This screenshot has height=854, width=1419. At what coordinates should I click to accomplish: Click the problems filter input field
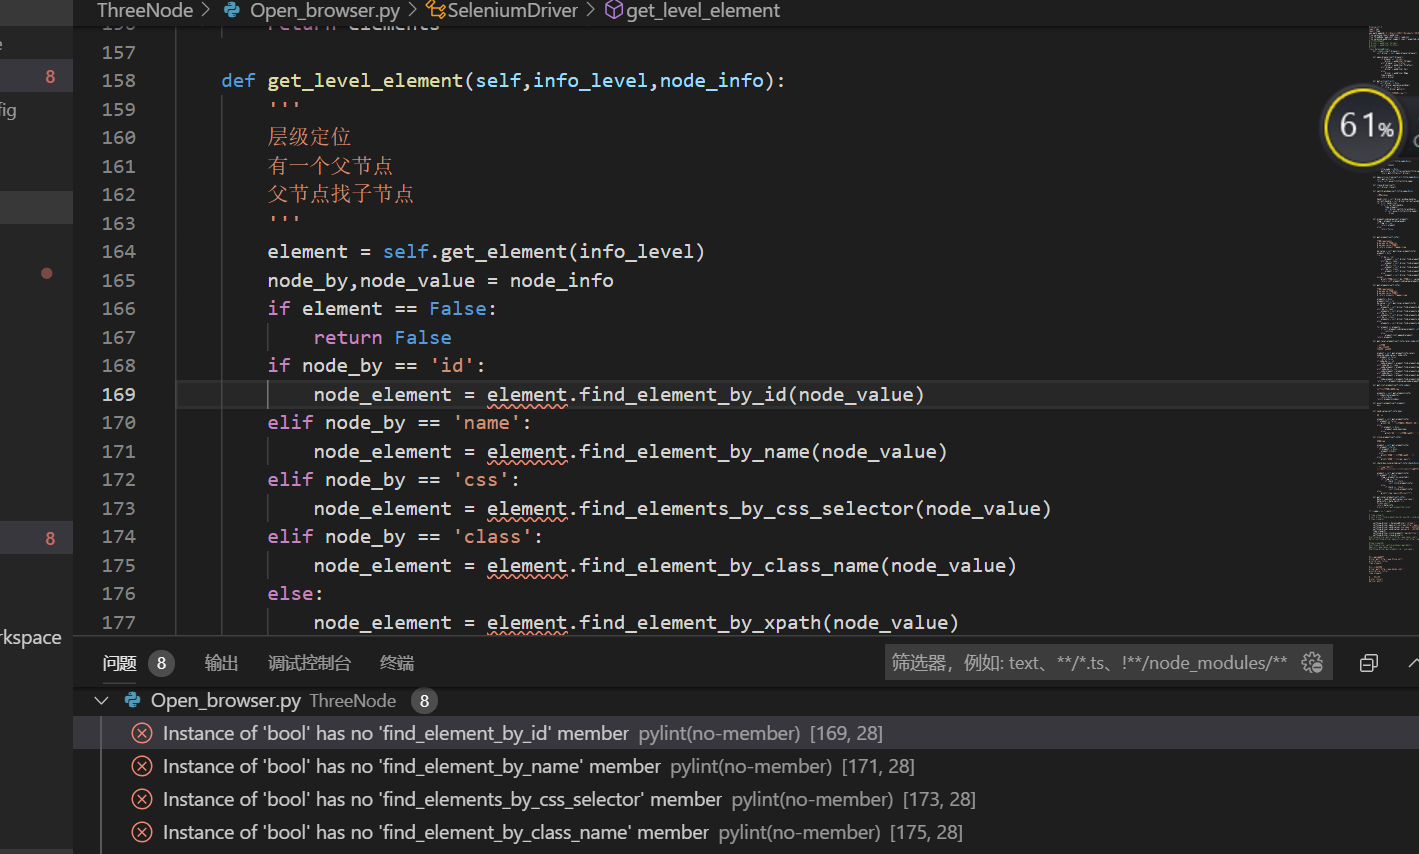1090,662
